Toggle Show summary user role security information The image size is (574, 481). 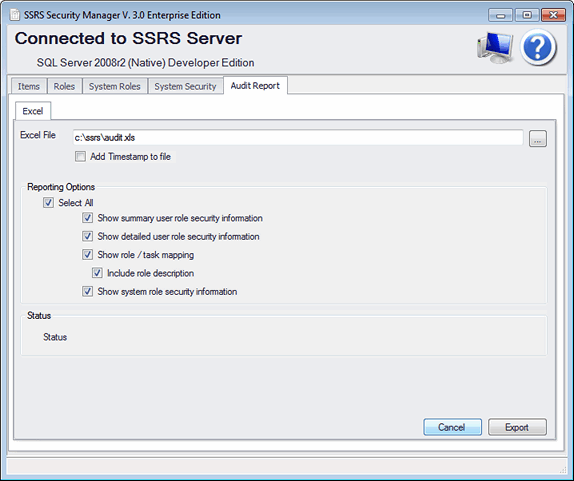pyautogui.click(x=87, y=218)
